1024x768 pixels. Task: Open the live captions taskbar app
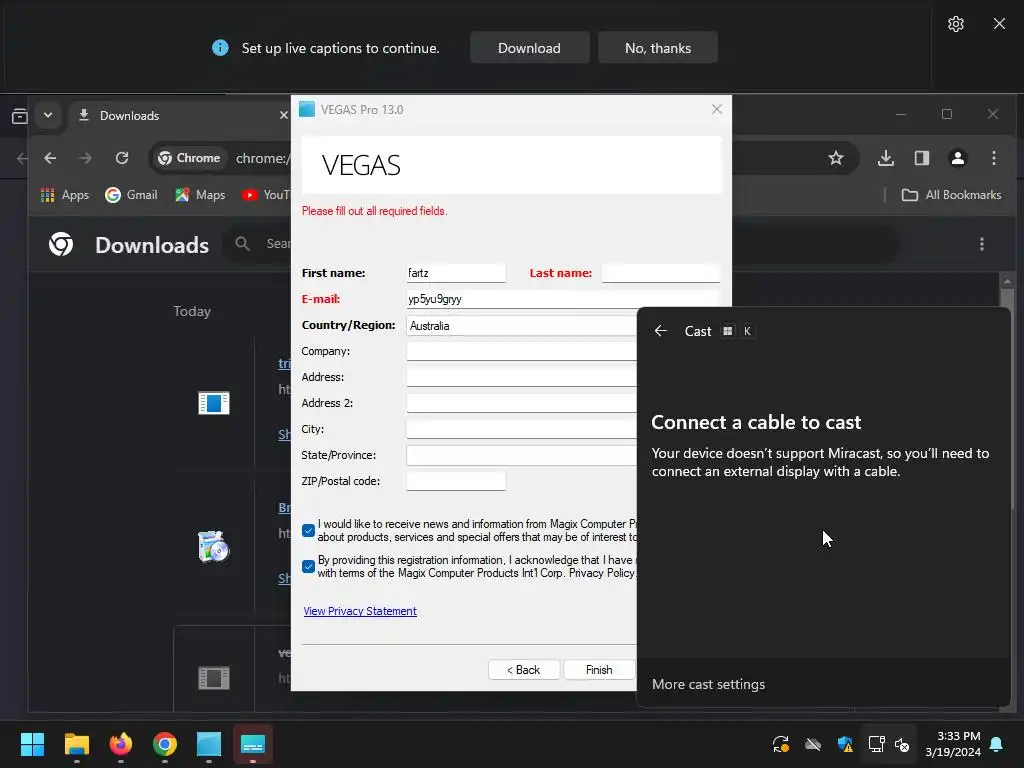pyautogui.click(x=253, y=744)
